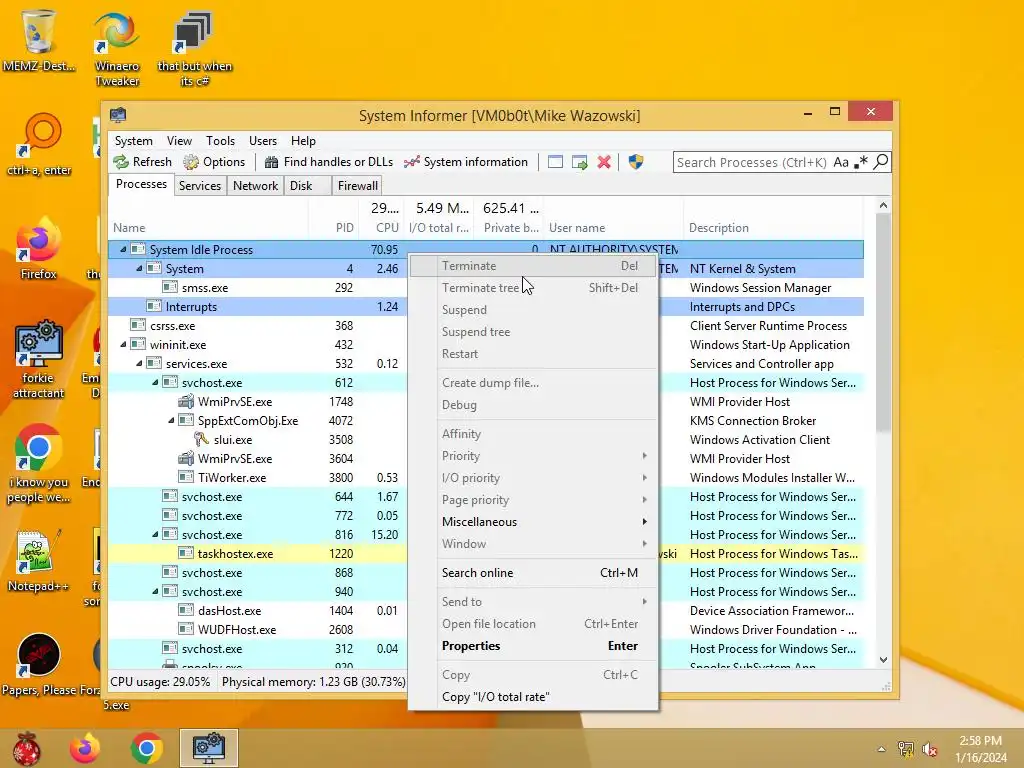Click Physical memory status bar entry
1024x768 pixels.
(313, 682)
